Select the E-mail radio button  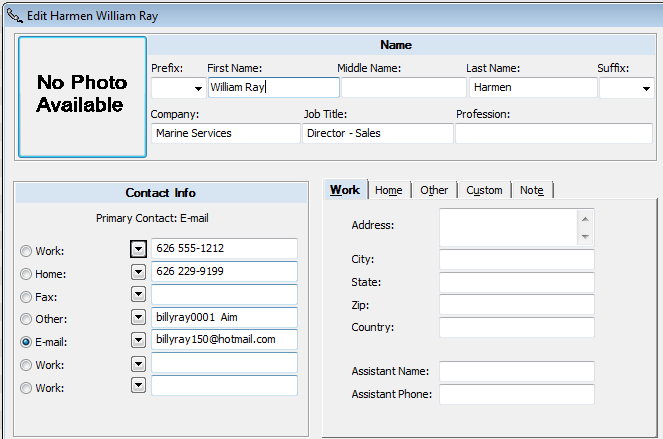[26, 342]
